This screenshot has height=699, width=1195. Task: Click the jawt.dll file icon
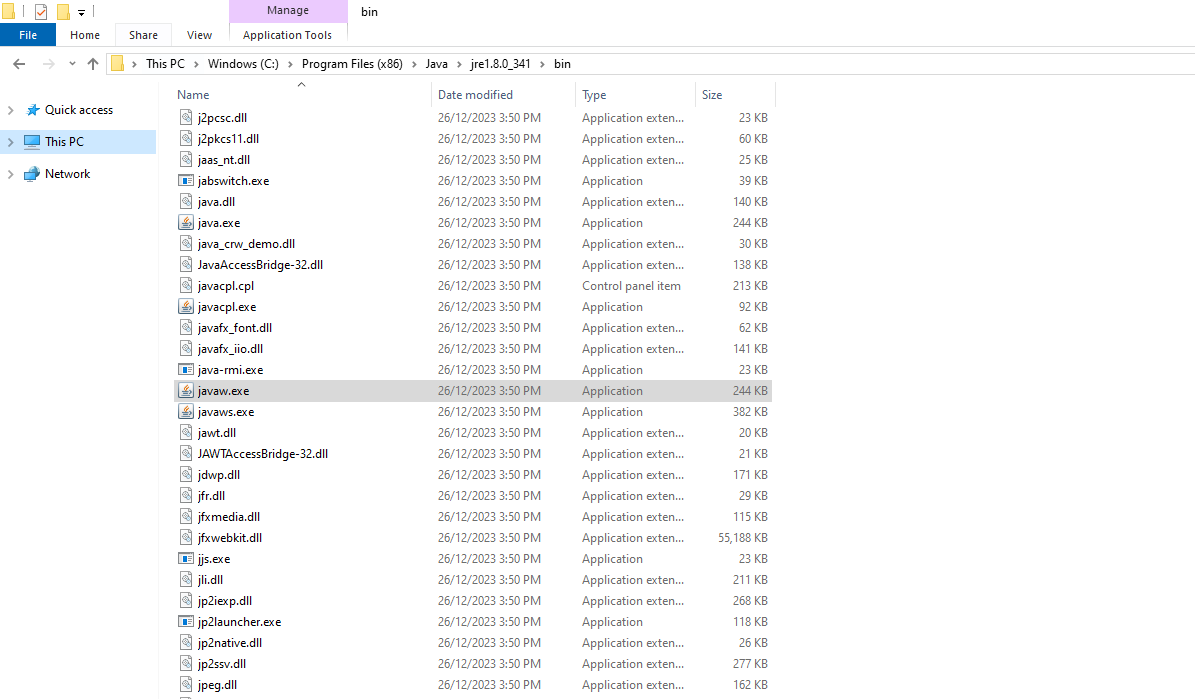point(185,432)
